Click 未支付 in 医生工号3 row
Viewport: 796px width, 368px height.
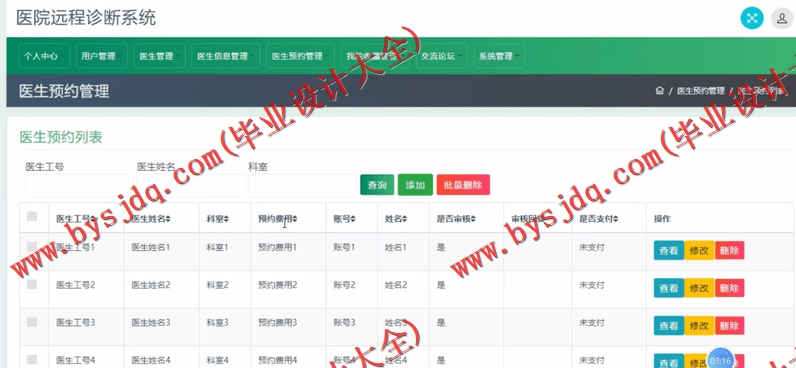click(591, 322)
